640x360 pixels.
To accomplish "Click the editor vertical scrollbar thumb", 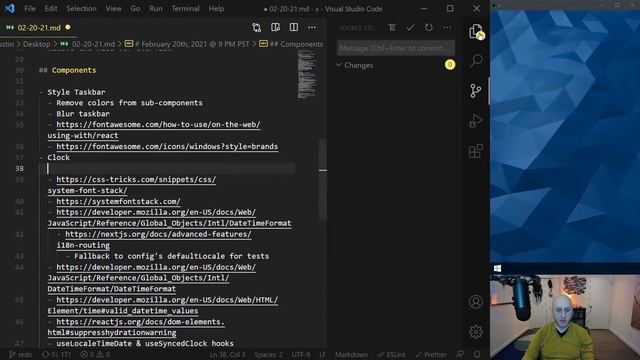I will click(322, 180).
